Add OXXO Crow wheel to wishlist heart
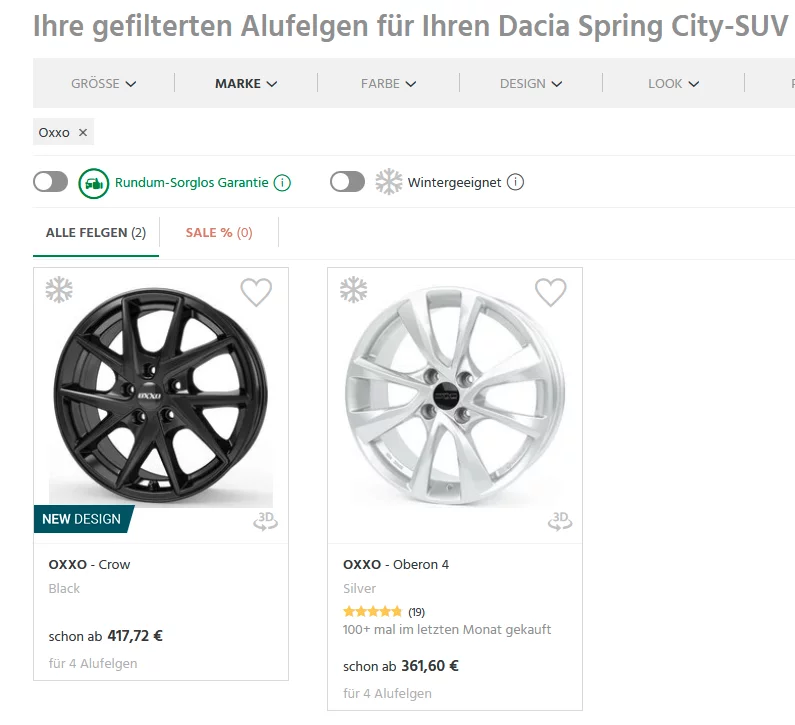Image resolution: width=795 pixels, height=725 pixels. (256, 292)
